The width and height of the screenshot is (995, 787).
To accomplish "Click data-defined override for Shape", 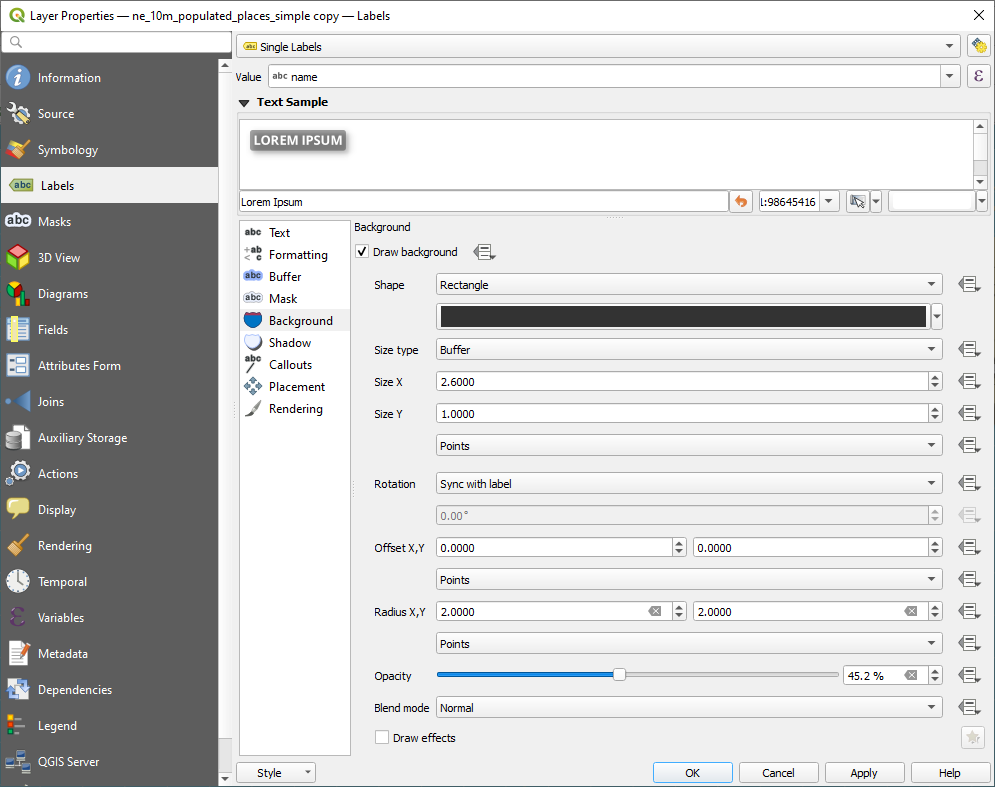I will click(x=968, y=284).
